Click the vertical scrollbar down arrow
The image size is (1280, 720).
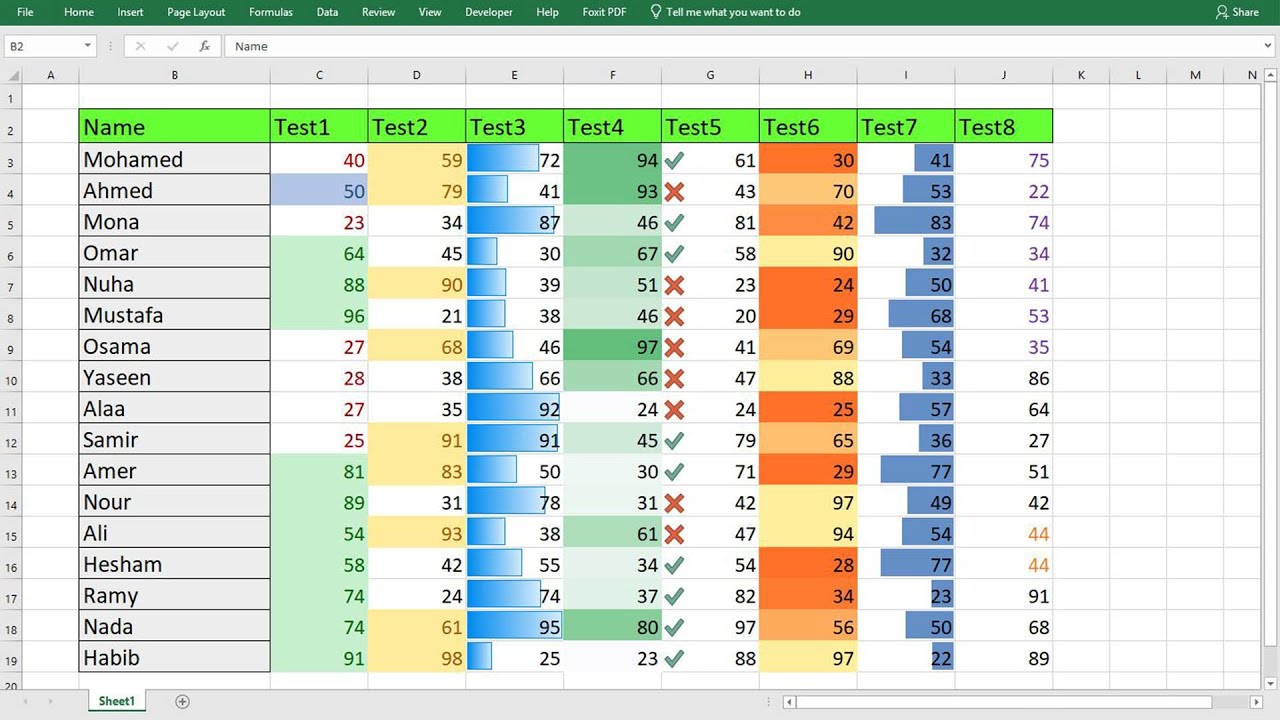click(x=1270, y=682)
